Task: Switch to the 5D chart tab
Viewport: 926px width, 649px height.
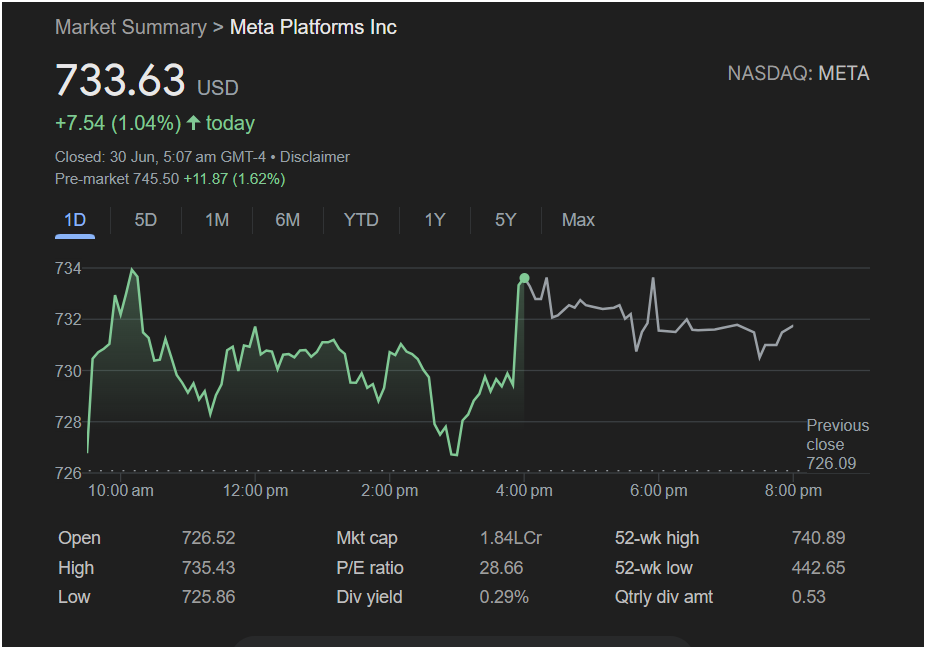Action: (x=145, y=220)
